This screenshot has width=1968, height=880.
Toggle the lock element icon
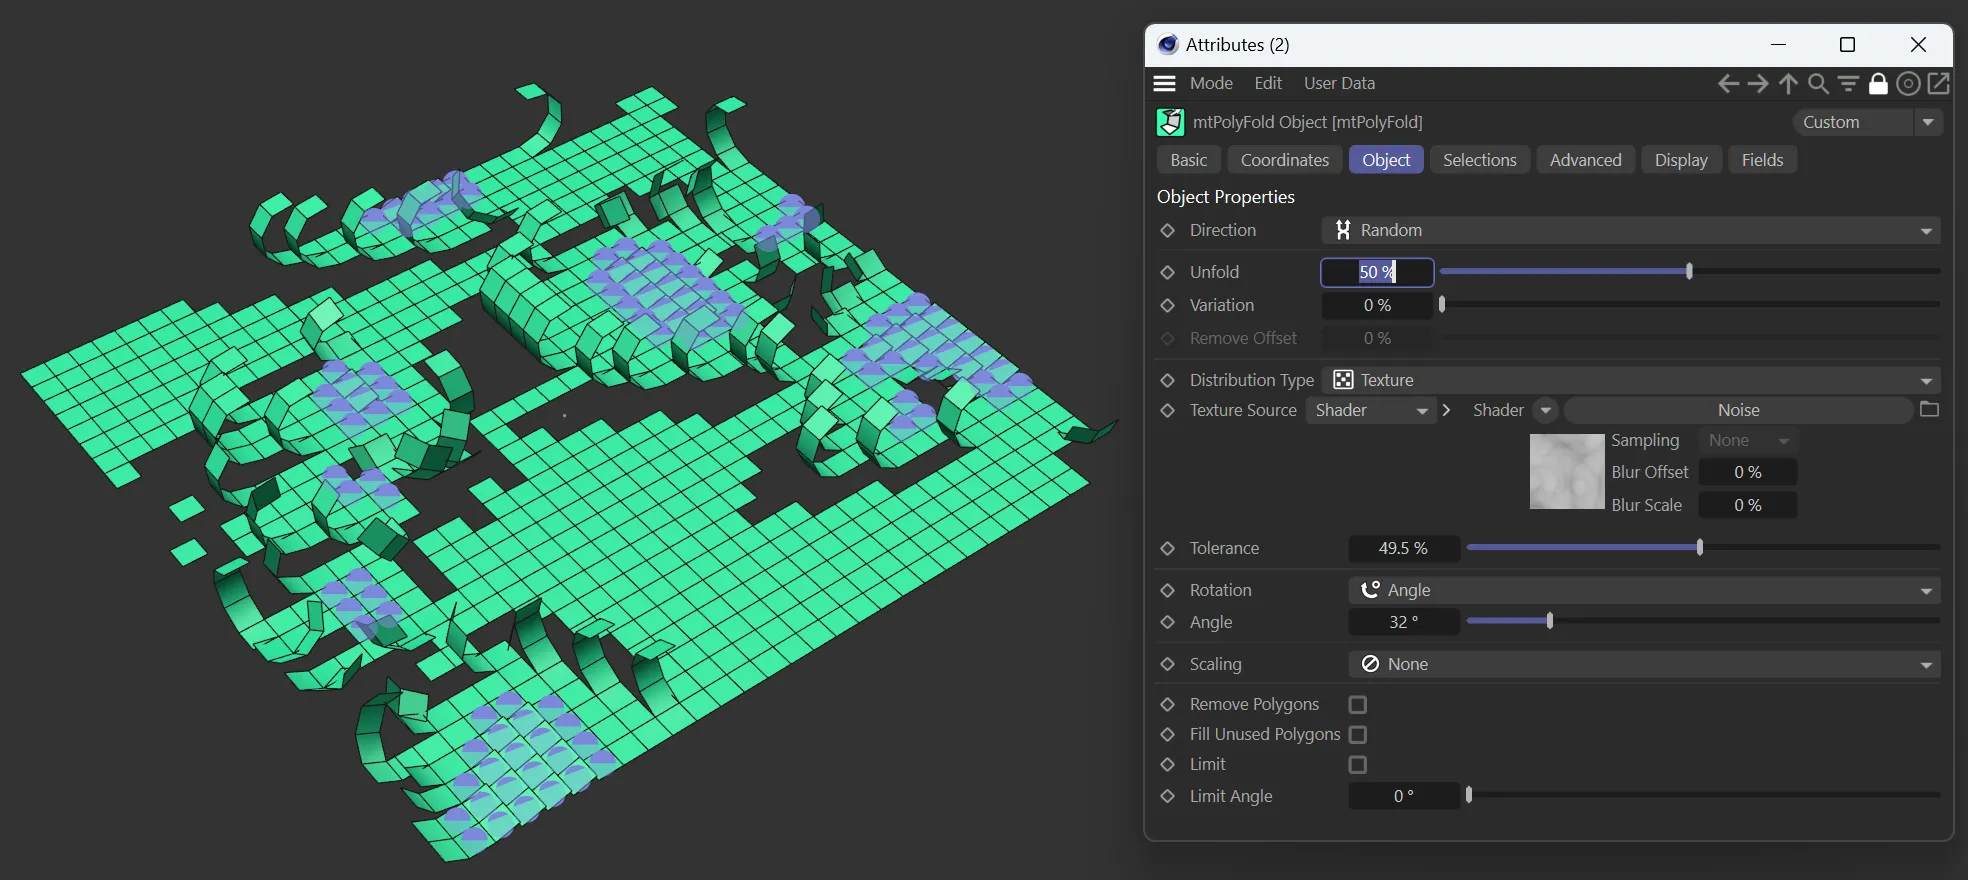point(1878,84)
